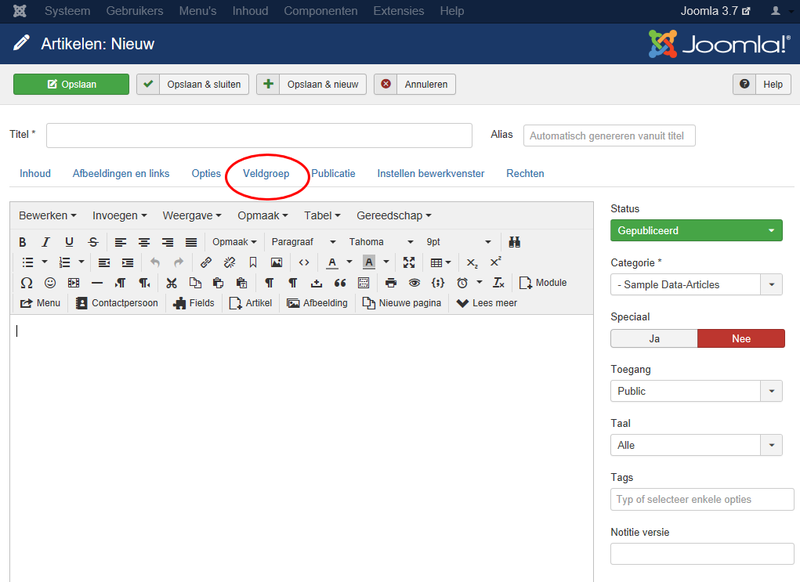Viewport: 800px width, 582px height.
Task: Pick text color with A icon
Action: pos(332,262)
